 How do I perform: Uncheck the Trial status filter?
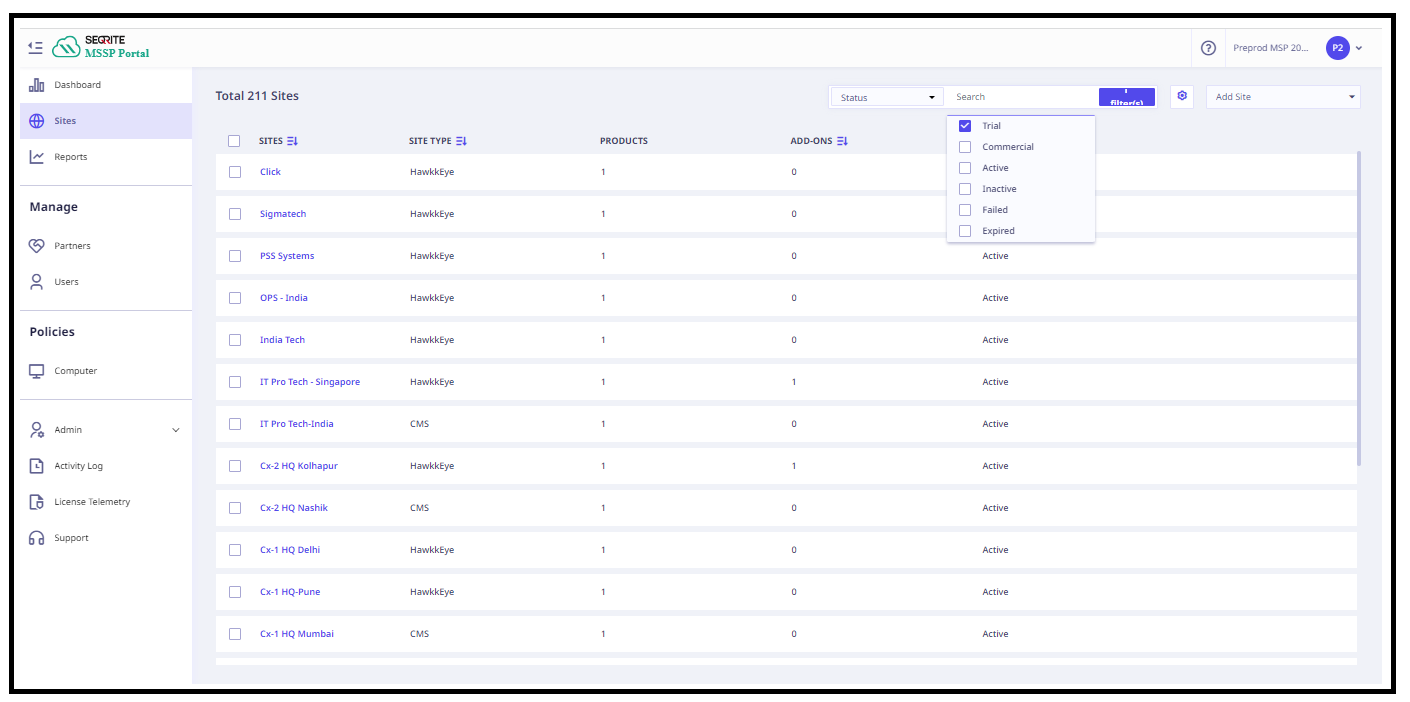[965, 126]
